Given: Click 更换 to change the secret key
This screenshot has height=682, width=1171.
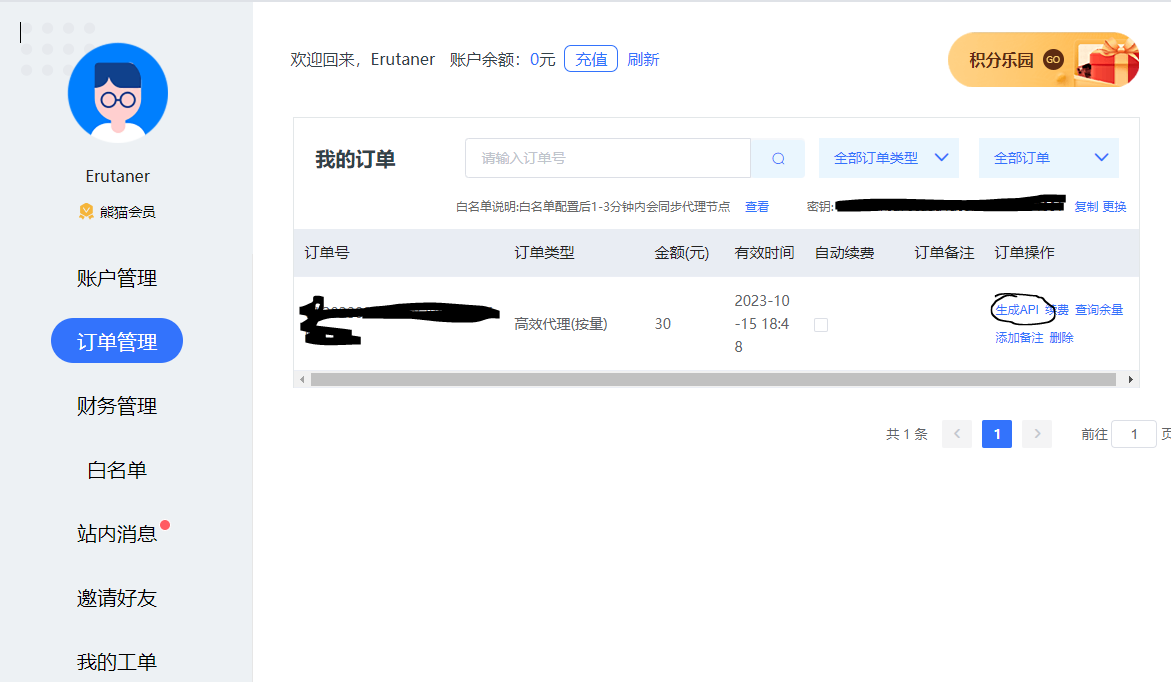Looking at the screenshot, I should click(1114, 207).
